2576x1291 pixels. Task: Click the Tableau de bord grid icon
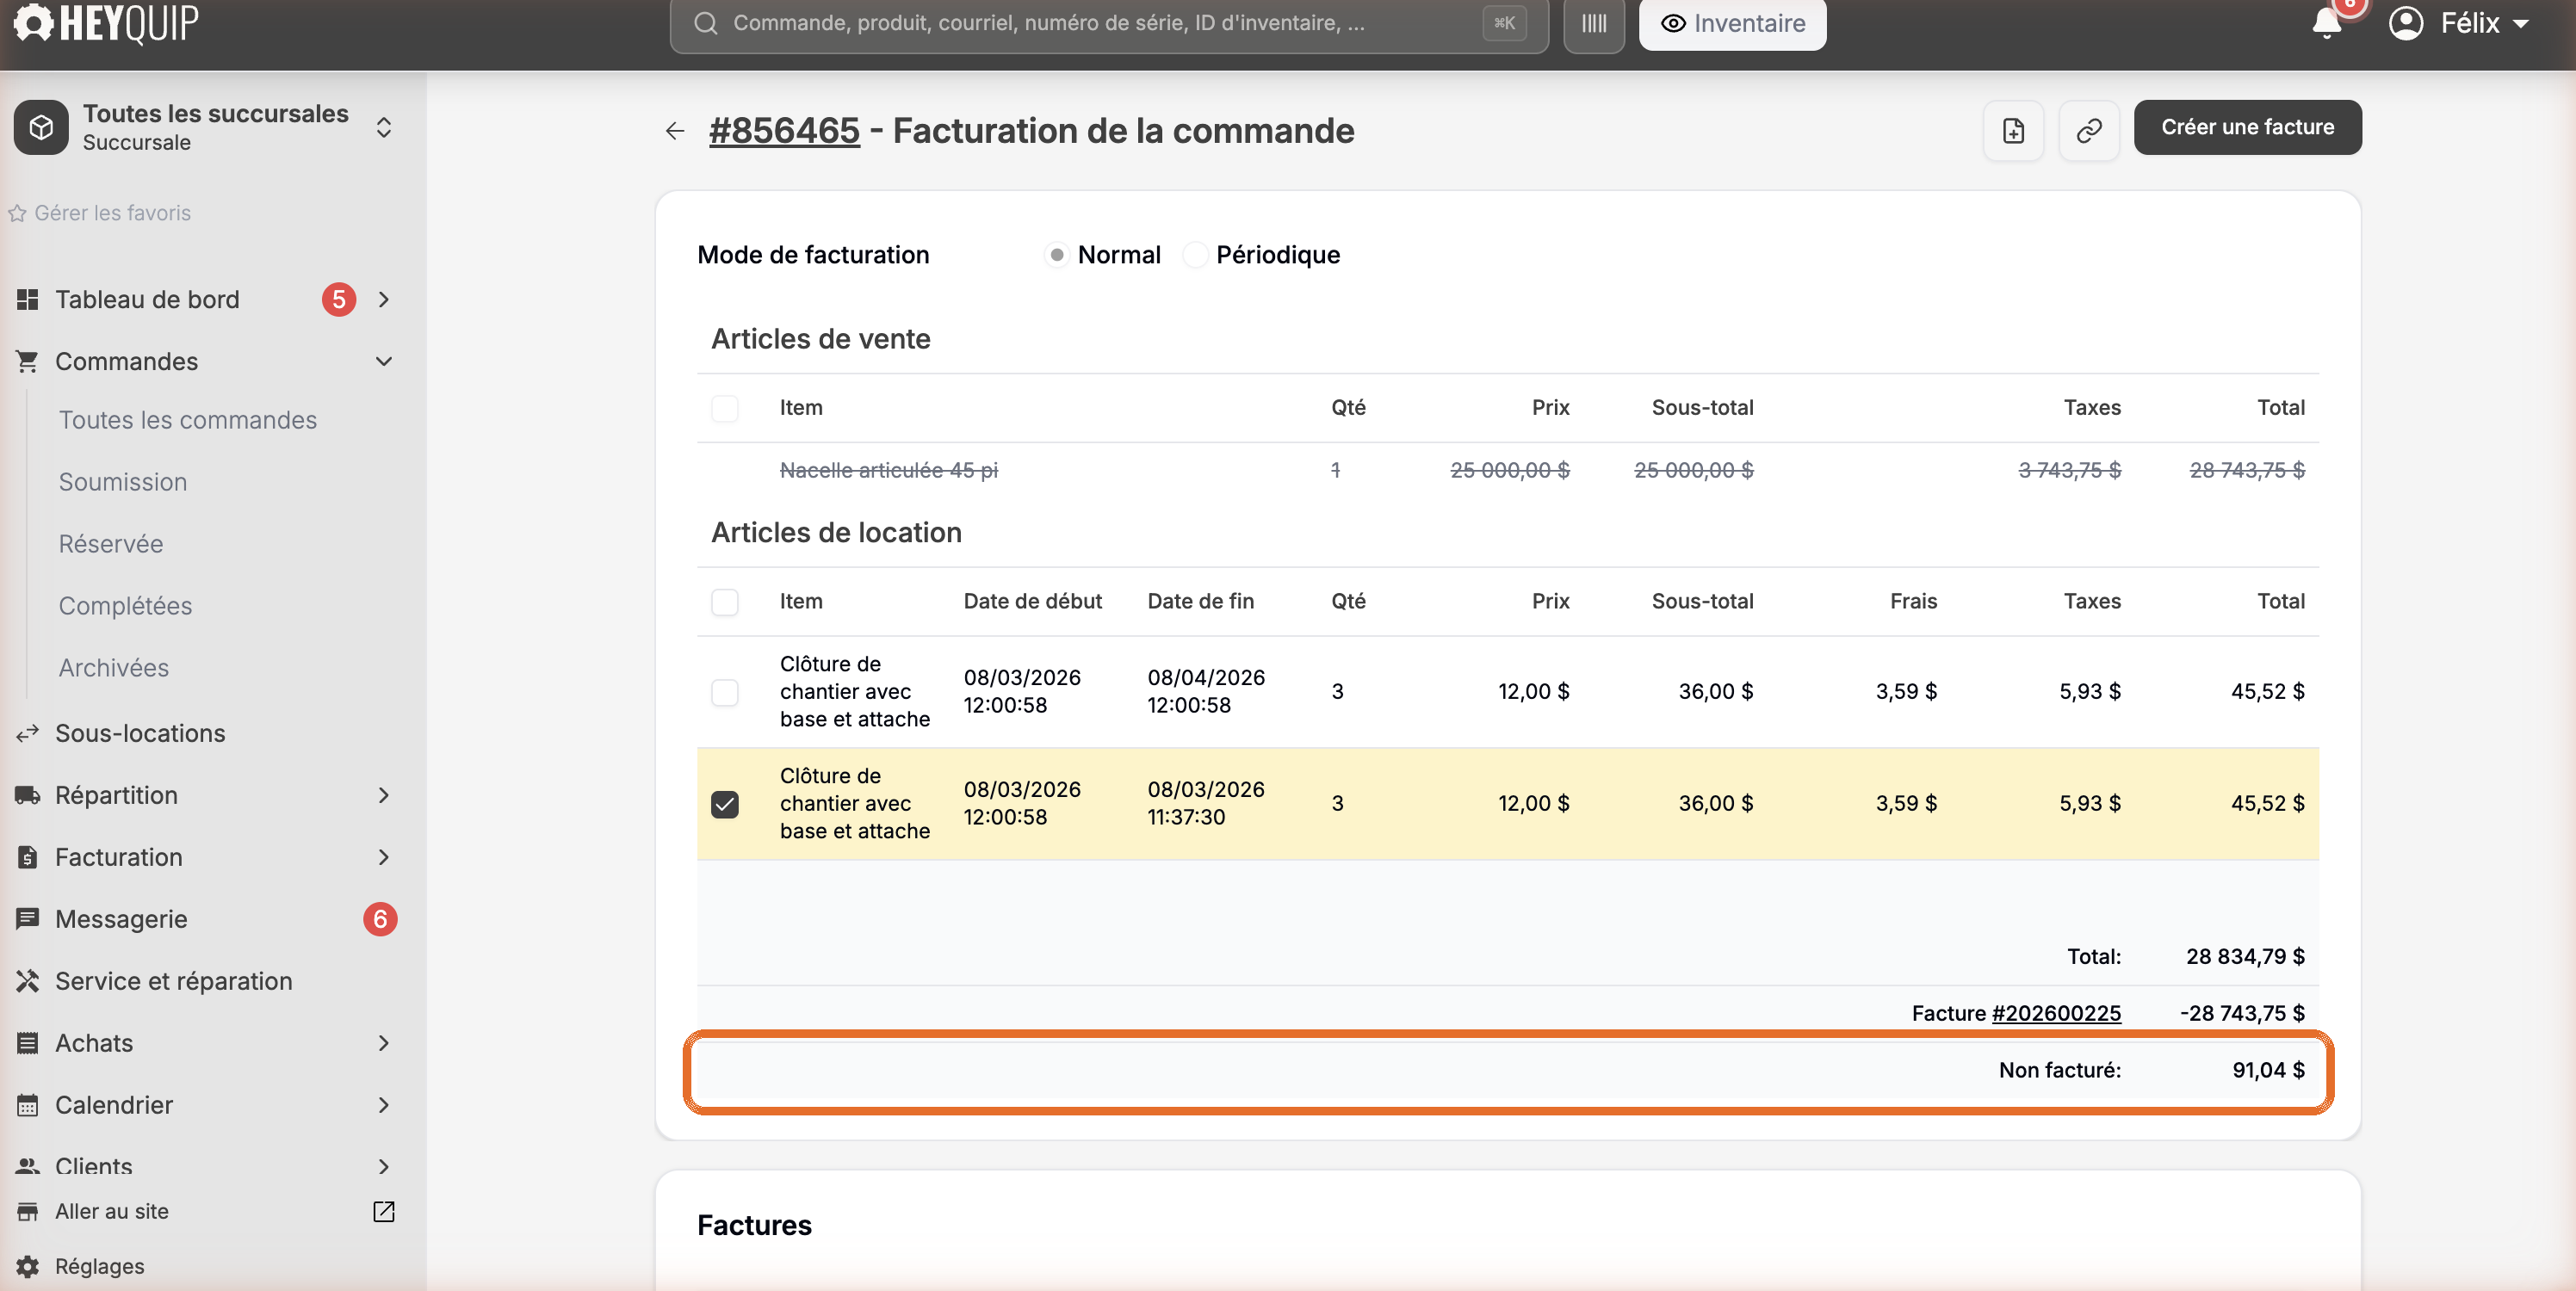(28, 299)
